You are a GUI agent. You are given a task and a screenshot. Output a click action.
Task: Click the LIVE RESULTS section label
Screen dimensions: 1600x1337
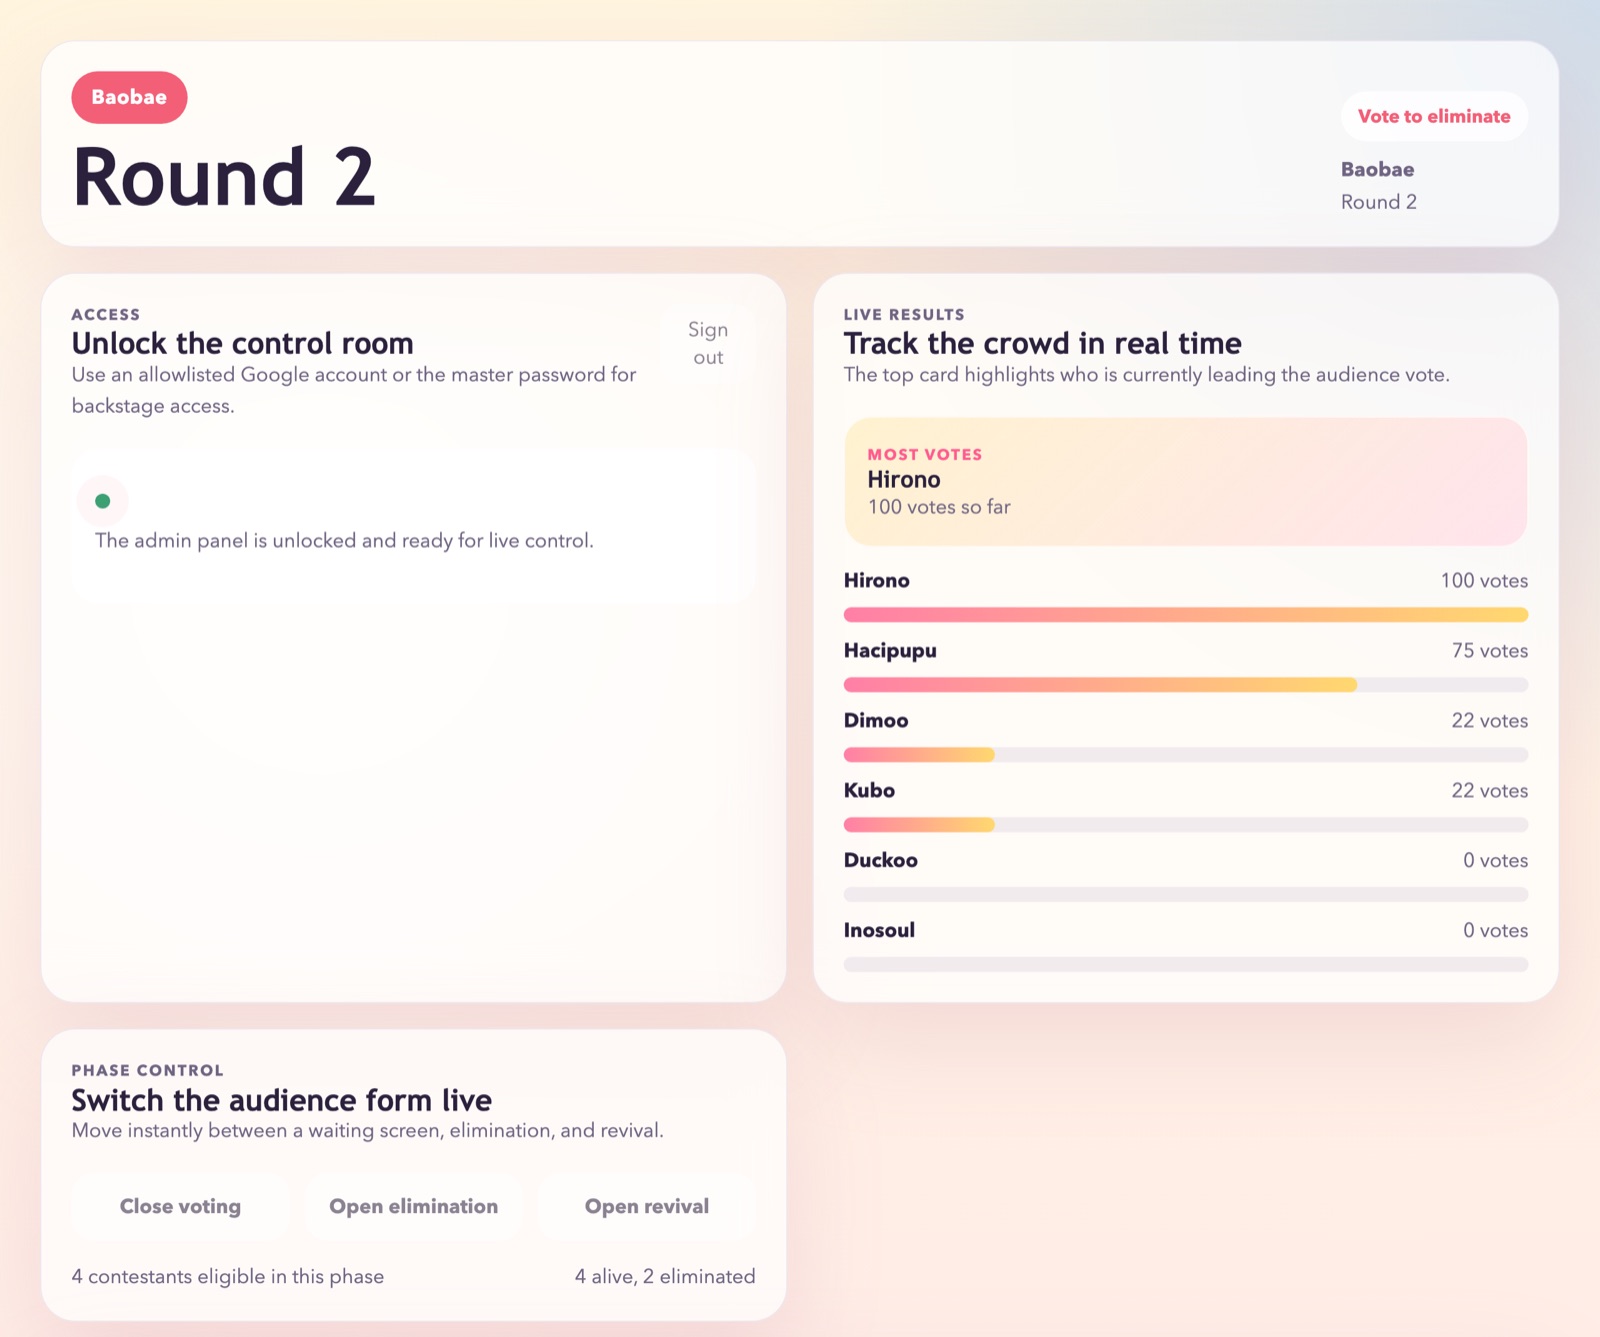point(904,314)
